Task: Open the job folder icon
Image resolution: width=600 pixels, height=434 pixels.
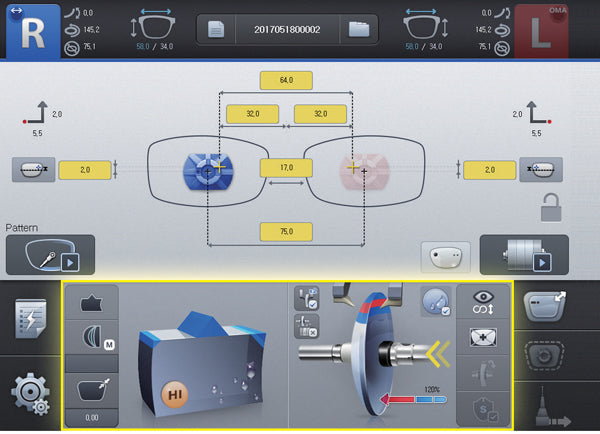Action: [359, 31]
